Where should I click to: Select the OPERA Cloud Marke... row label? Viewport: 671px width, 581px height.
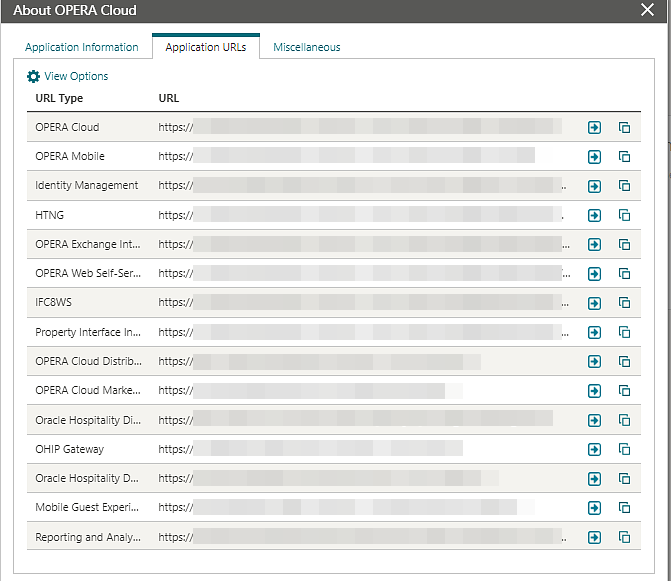[88, 390]
